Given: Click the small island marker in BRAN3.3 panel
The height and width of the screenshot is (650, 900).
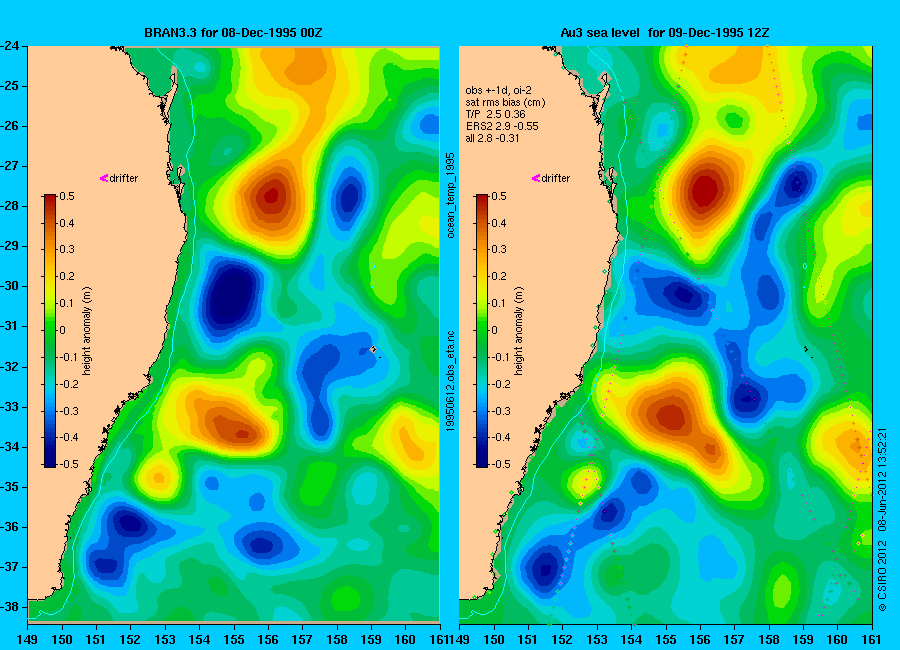Looking at the screenshot, I should [374, 349].
